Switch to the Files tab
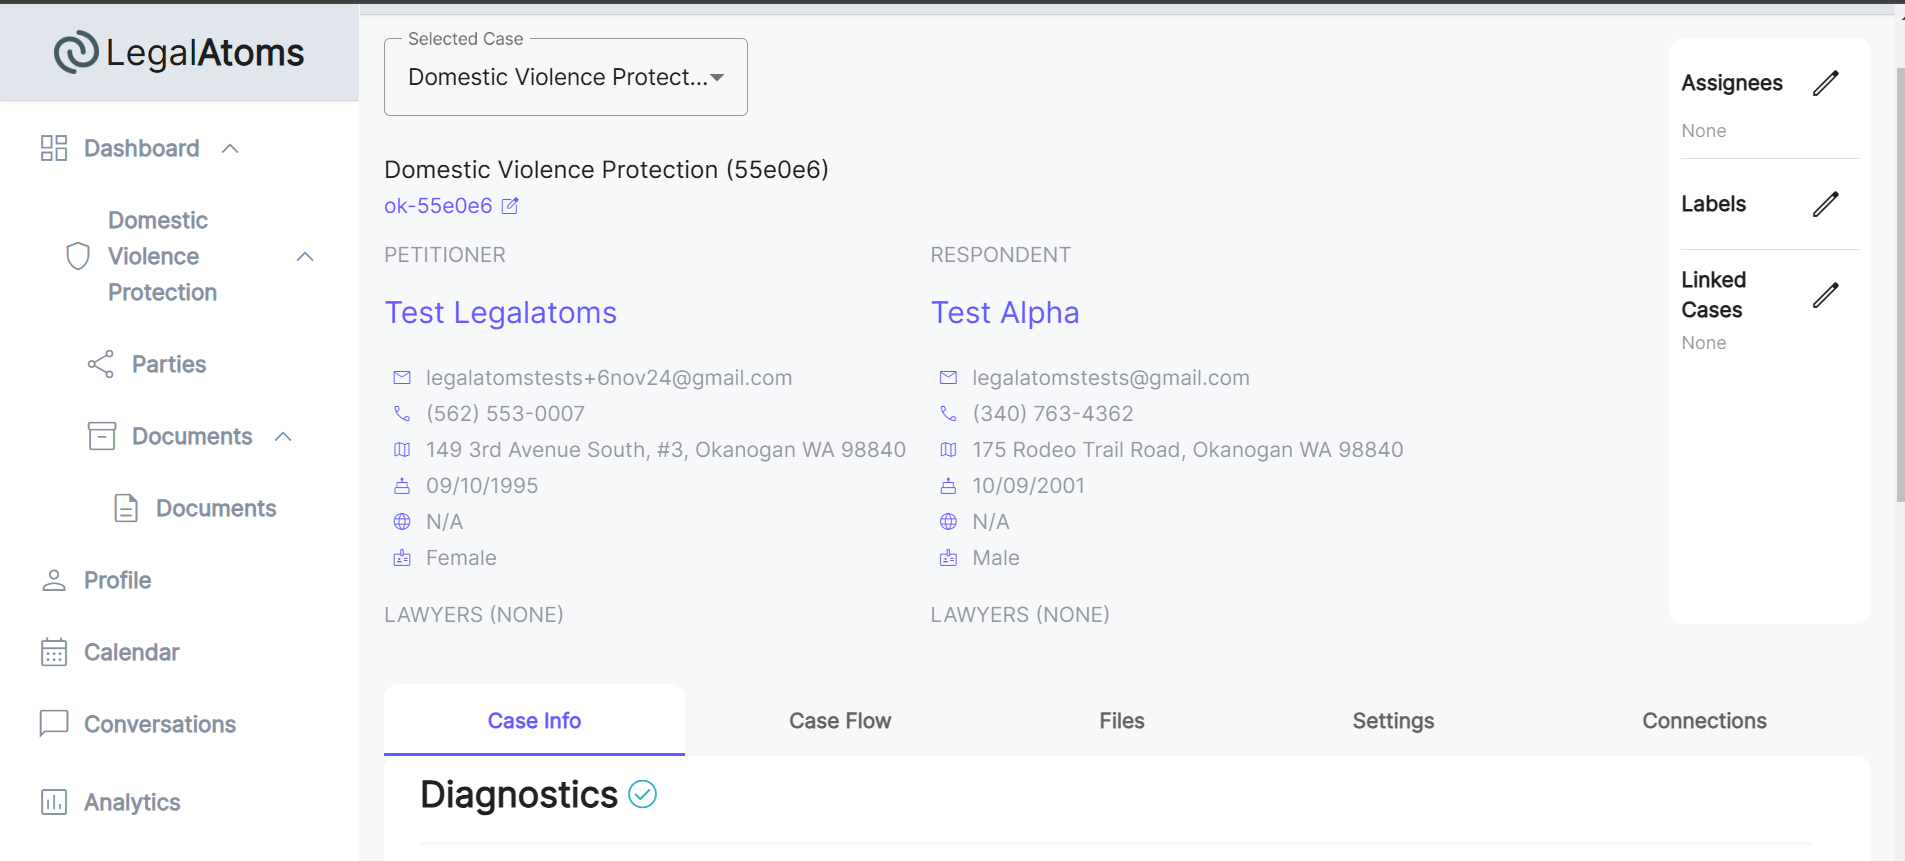Image resolution: width=1905 pixels, height=861 pixels. point(1122,721)
